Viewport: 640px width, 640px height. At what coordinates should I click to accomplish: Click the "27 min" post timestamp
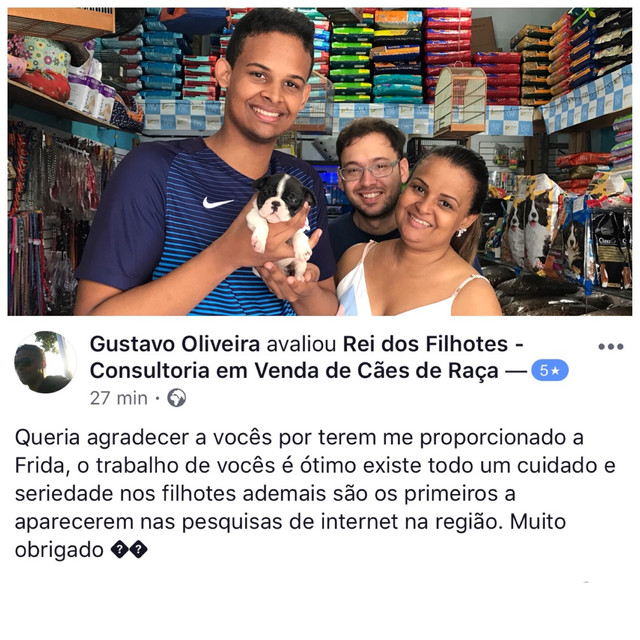[x=118, y=398]
